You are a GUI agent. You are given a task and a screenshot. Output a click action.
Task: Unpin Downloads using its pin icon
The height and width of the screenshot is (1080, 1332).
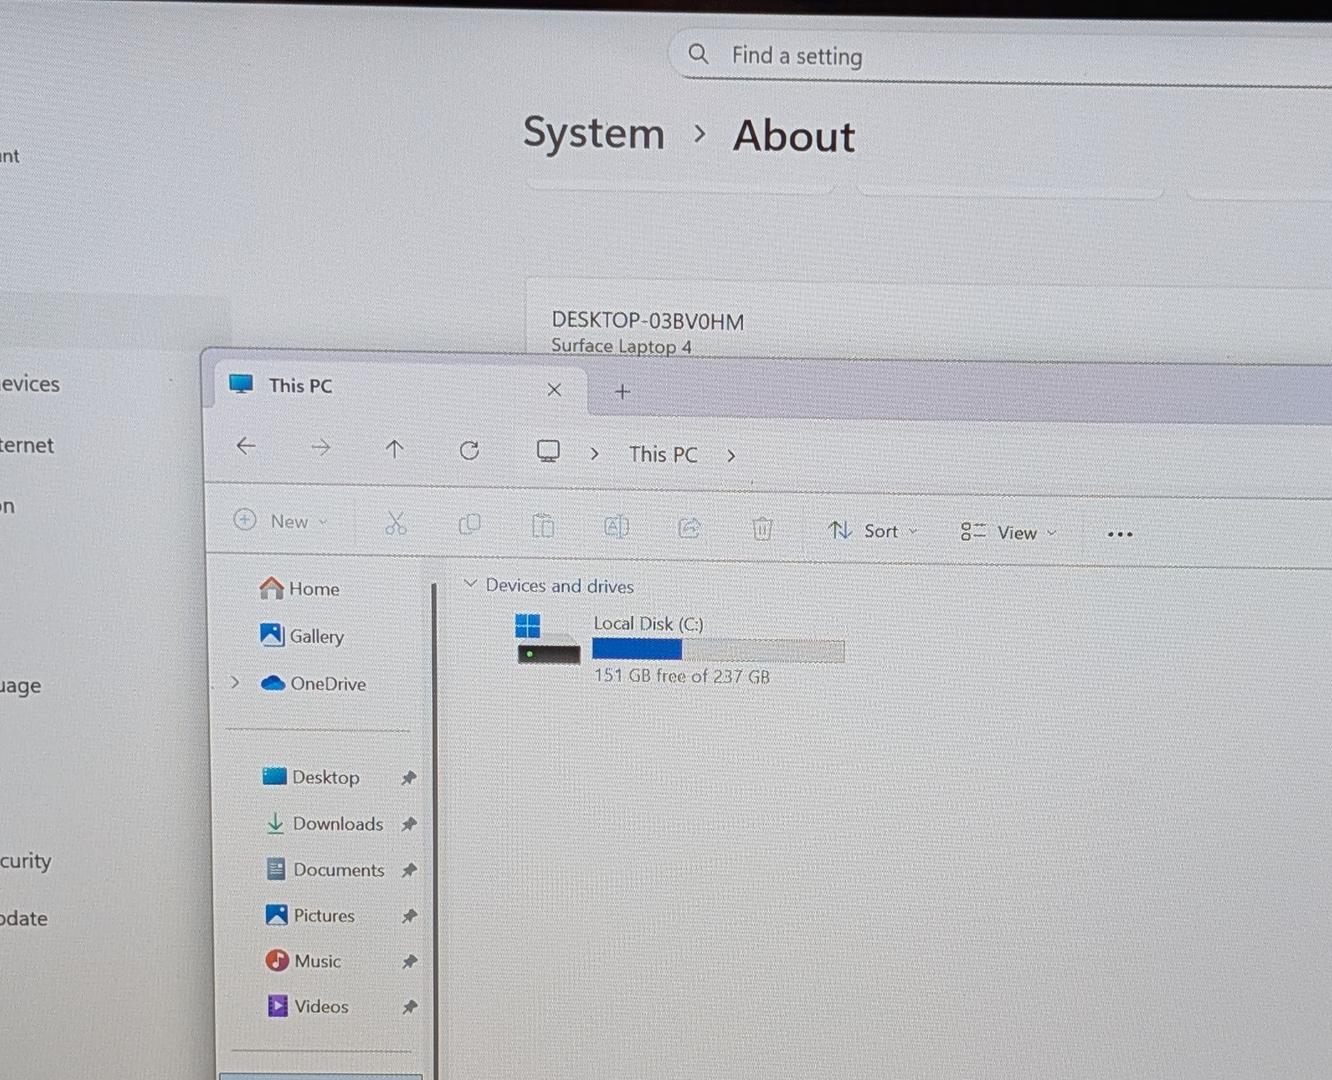(409, 824)
